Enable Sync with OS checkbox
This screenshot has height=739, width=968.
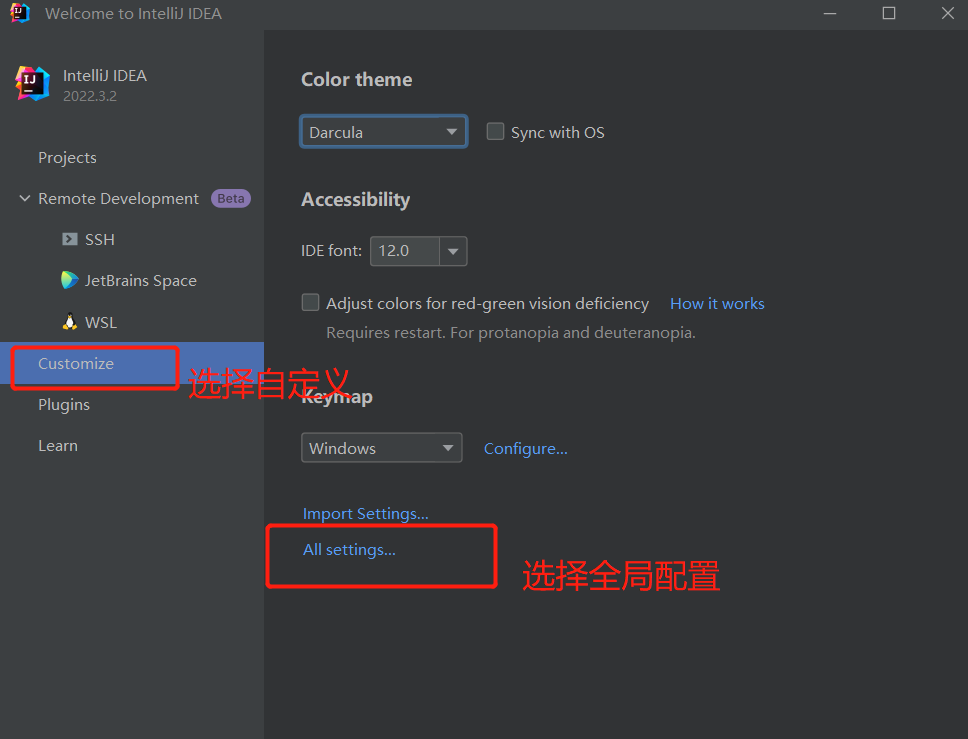495,132
